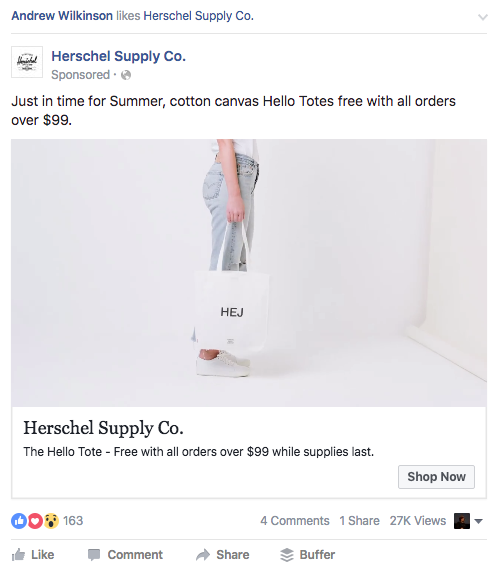Open the Andrew Wilkinson profile link
This screenshot has width=498, height=569.
point(62,16)
